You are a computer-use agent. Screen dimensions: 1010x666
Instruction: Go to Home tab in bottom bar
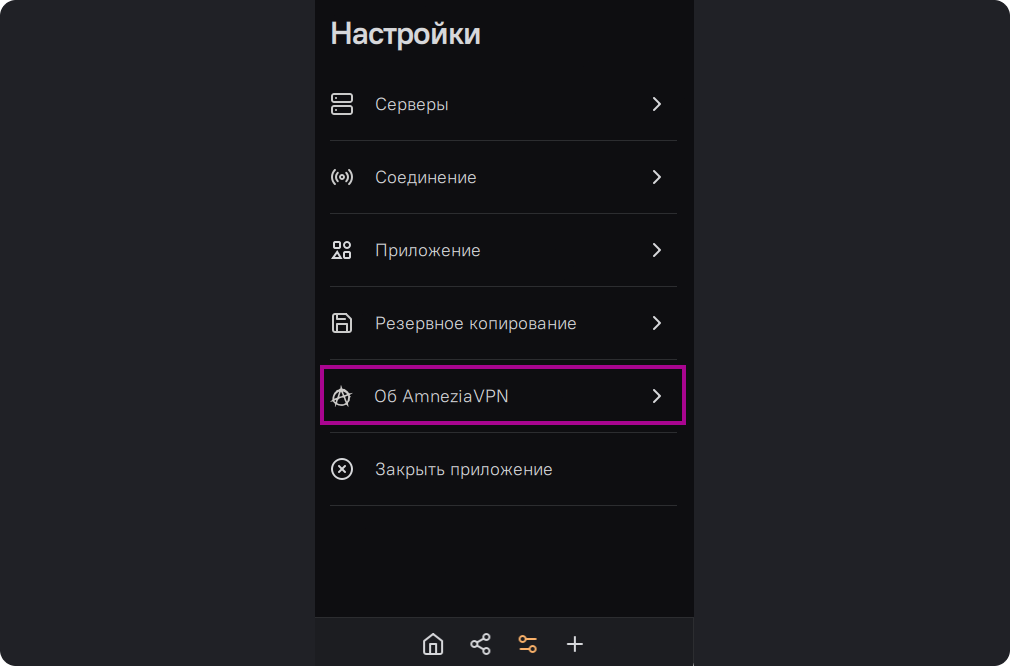point(433,644)
